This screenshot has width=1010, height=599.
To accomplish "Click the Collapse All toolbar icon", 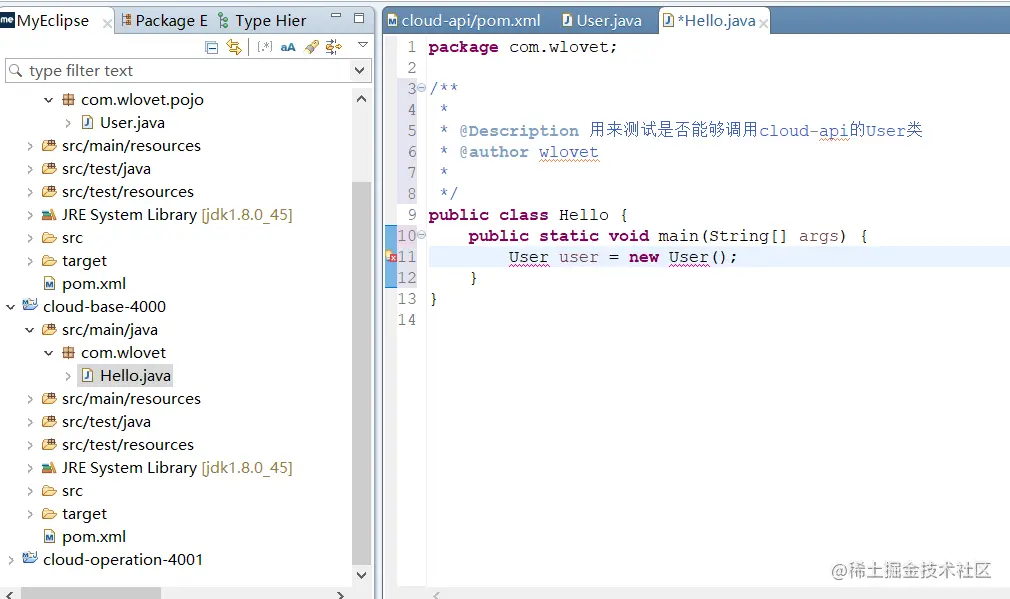I will tap(211, 47).
